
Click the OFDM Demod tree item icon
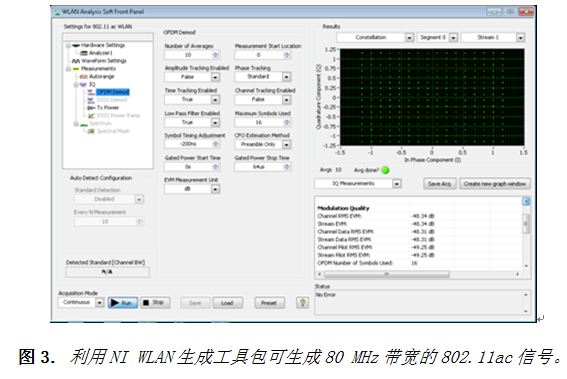tap(91, 92)
